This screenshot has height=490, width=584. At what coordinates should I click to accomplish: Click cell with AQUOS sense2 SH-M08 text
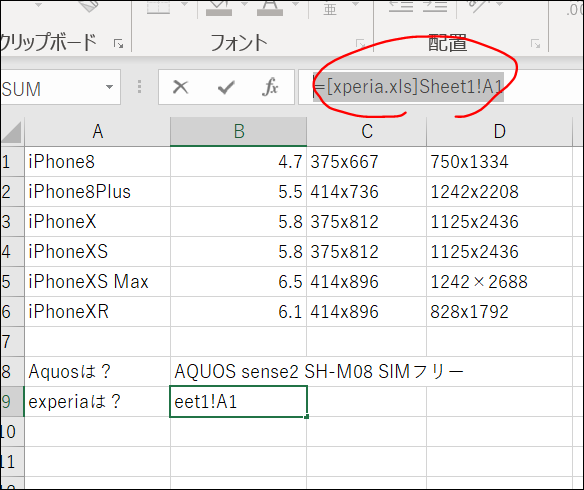238,372
